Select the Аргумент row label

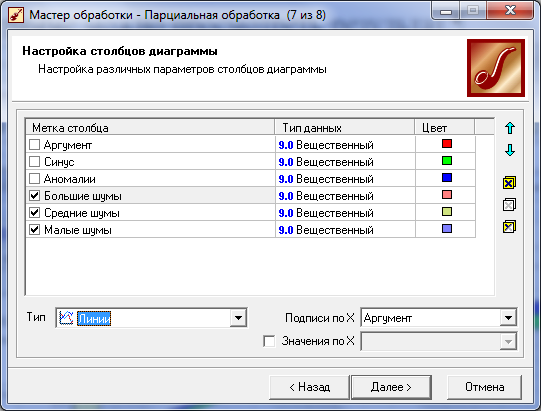click(x=68, y=145)
